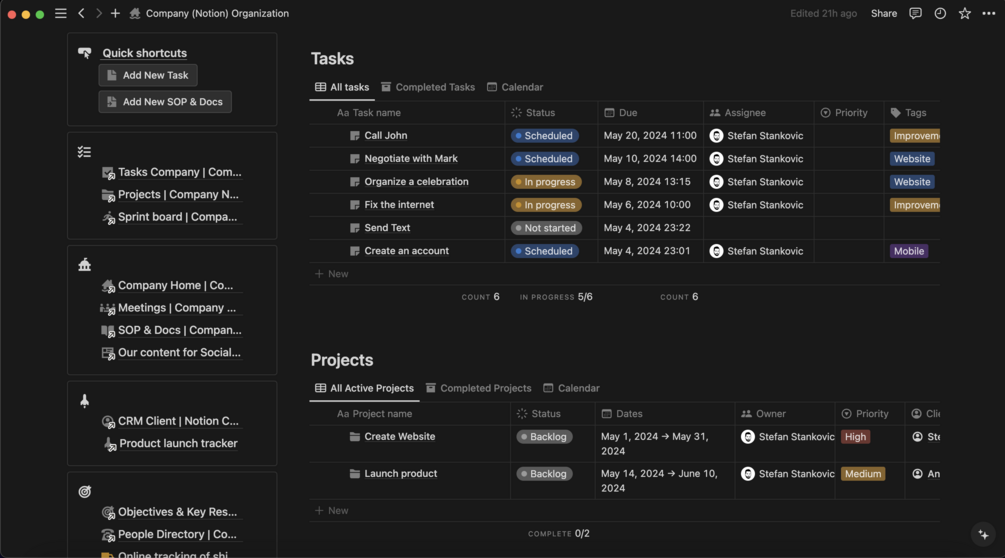This screenshot has width=1005, height=558.
Task: Open the three-dot more options menu
Action: pyautogui.click(x=989, y=14)
